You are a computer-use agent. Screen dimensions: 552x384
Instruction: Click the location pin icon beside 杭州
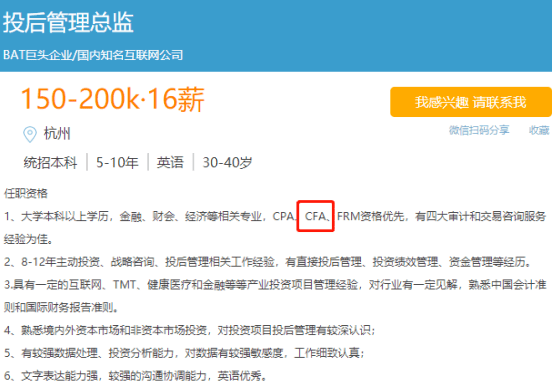click(30, 134)
